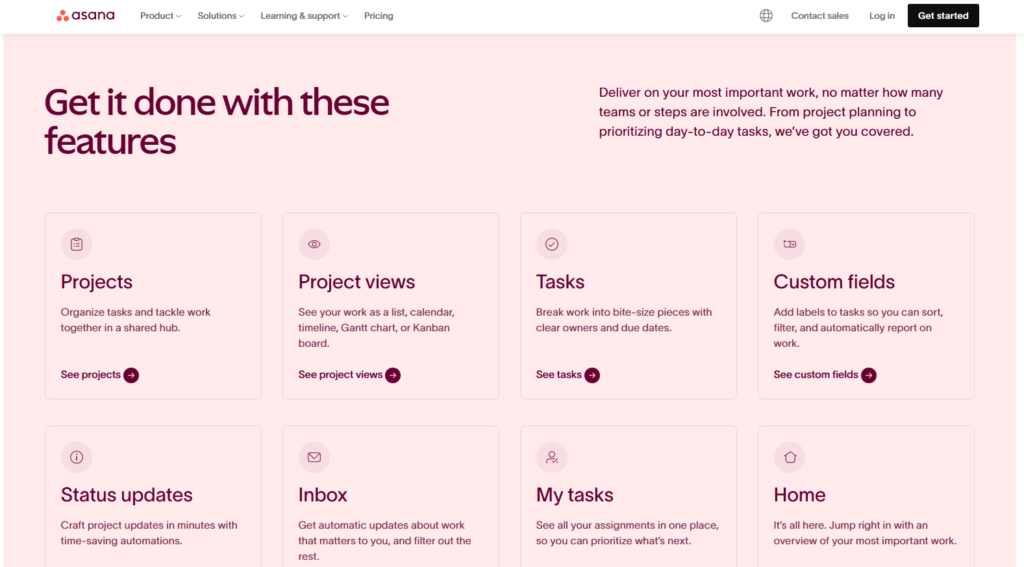Click the Custom fields icon
This screenshot has height=567, width=1024.
pos(789,244)
